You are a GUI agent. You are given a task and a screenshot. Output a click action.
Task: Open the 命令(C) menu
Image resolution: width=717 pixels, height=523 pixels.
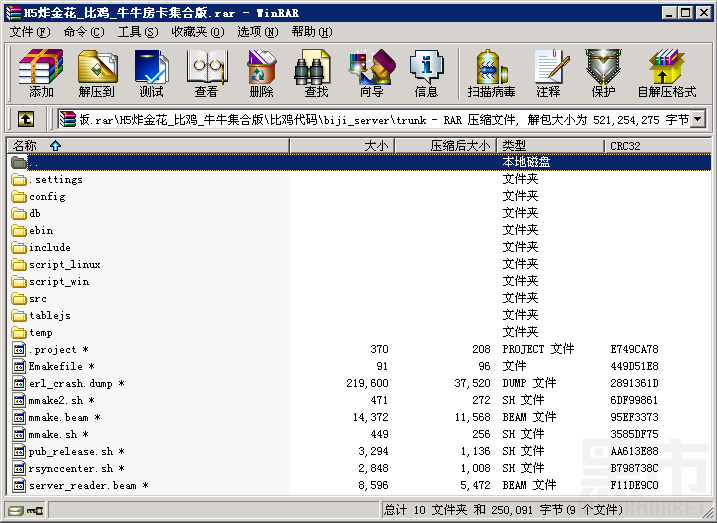click(84, 32)
